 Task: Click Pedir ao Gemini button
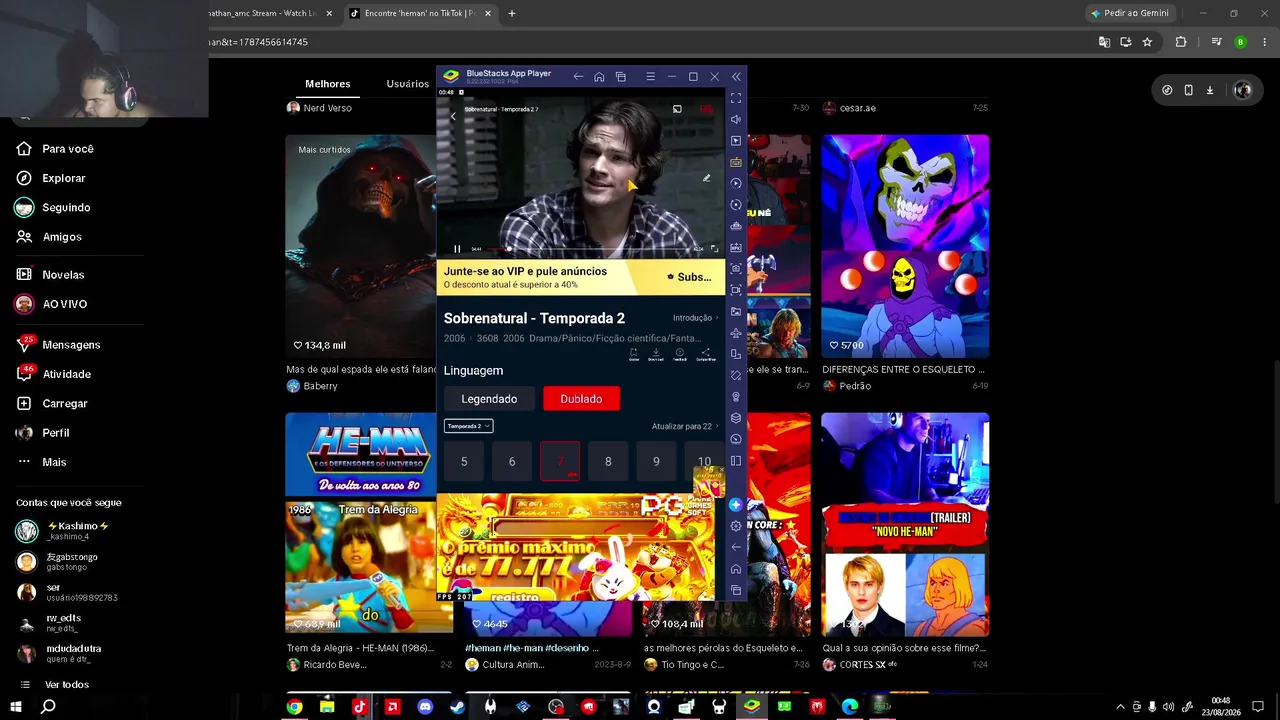[1130, 14]
